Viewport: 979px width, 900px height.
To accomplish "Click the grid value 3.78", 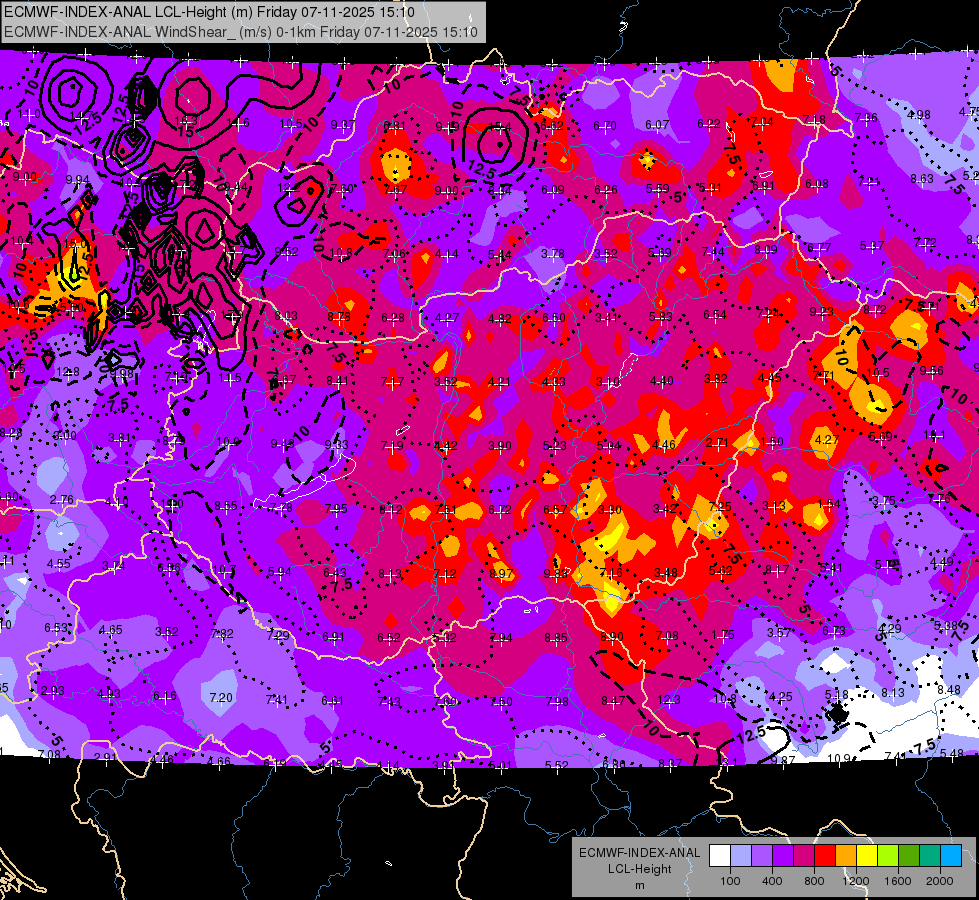I will [553, 254].
